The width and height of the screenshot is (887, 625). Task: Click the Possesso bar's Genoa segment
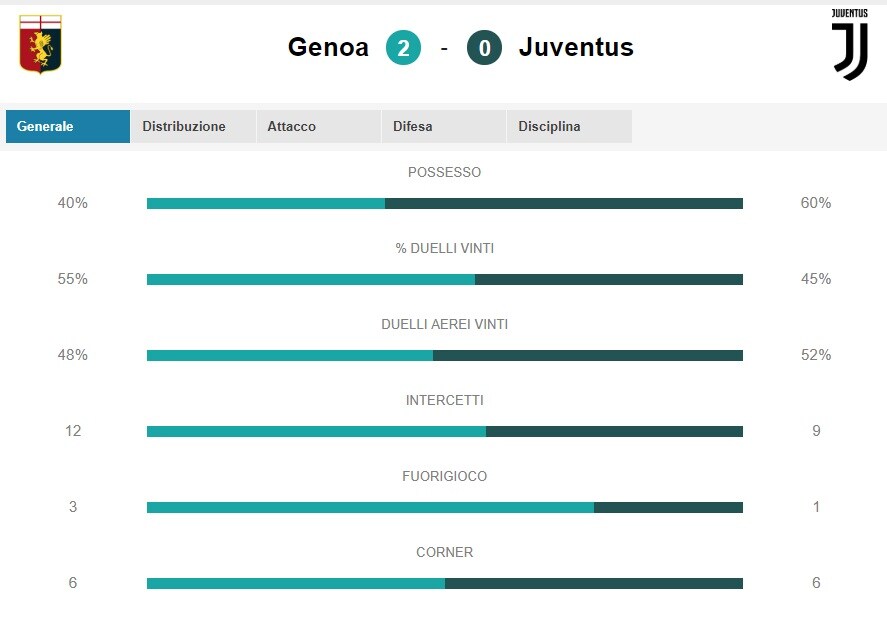click(266, 204)
